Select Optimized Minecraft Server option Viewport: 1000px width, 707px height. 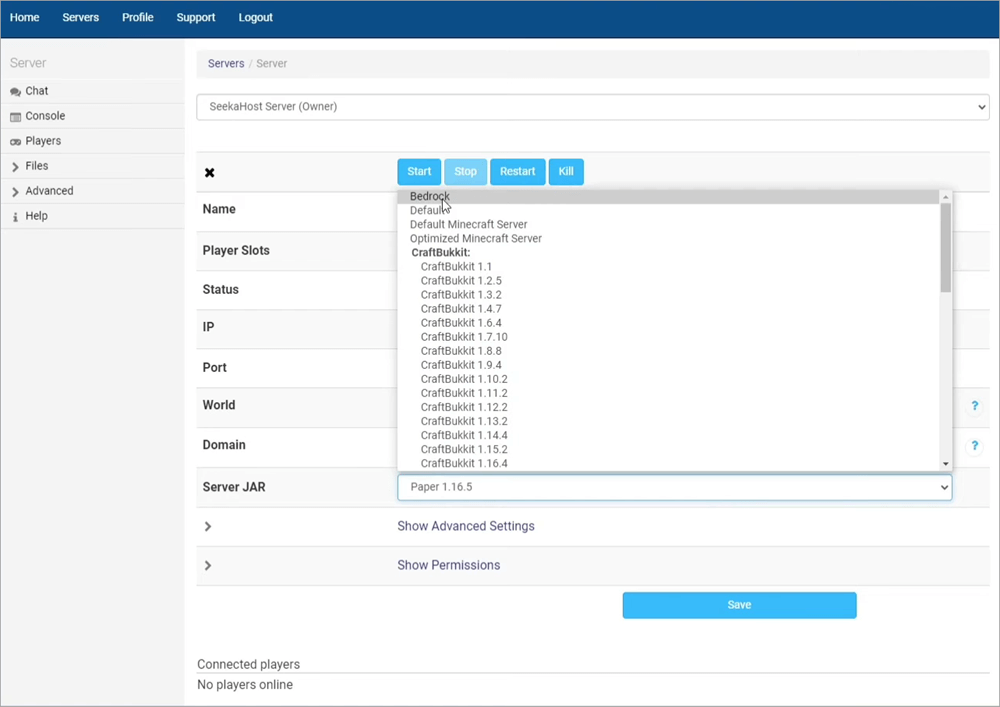coord(476,239)
